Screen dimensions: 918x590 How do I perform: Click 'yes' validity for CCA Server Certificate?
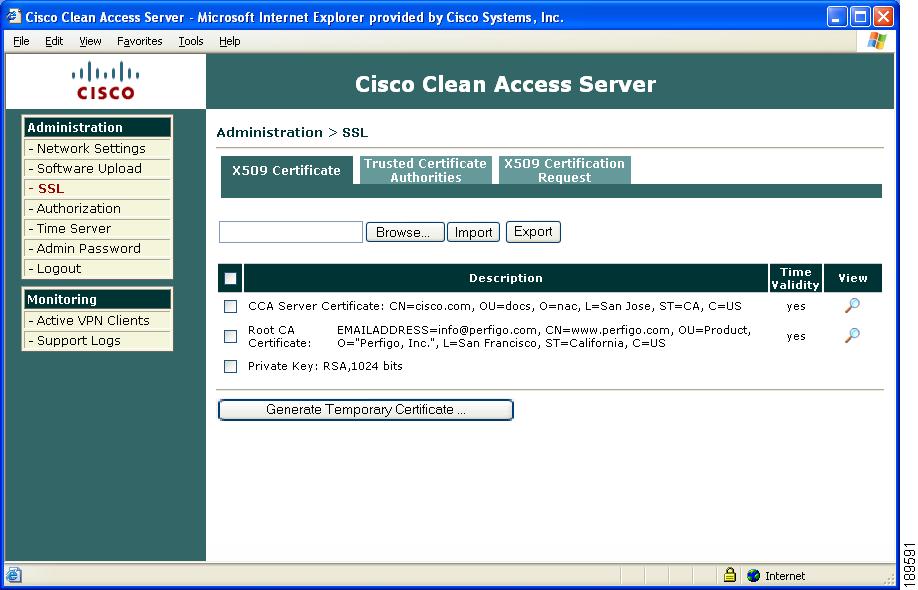point(796,306)
